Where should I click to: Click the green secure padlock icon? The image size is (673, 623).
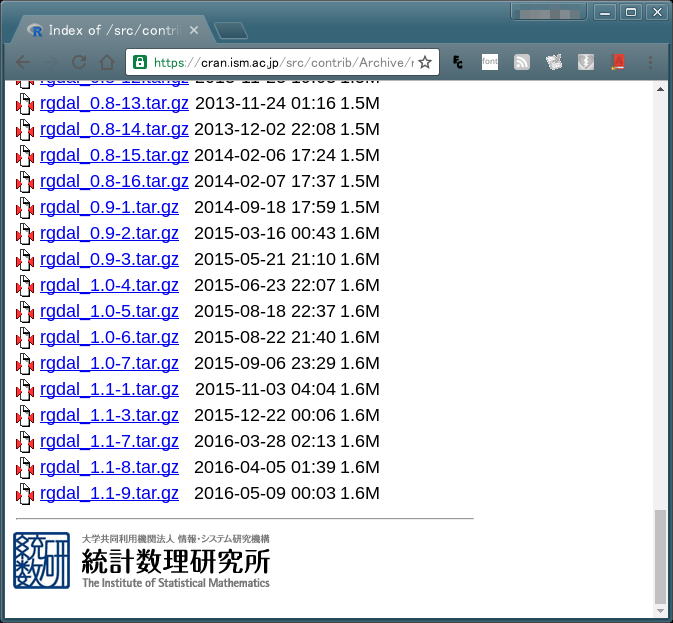pyautogui.click(x=140, y=63)
